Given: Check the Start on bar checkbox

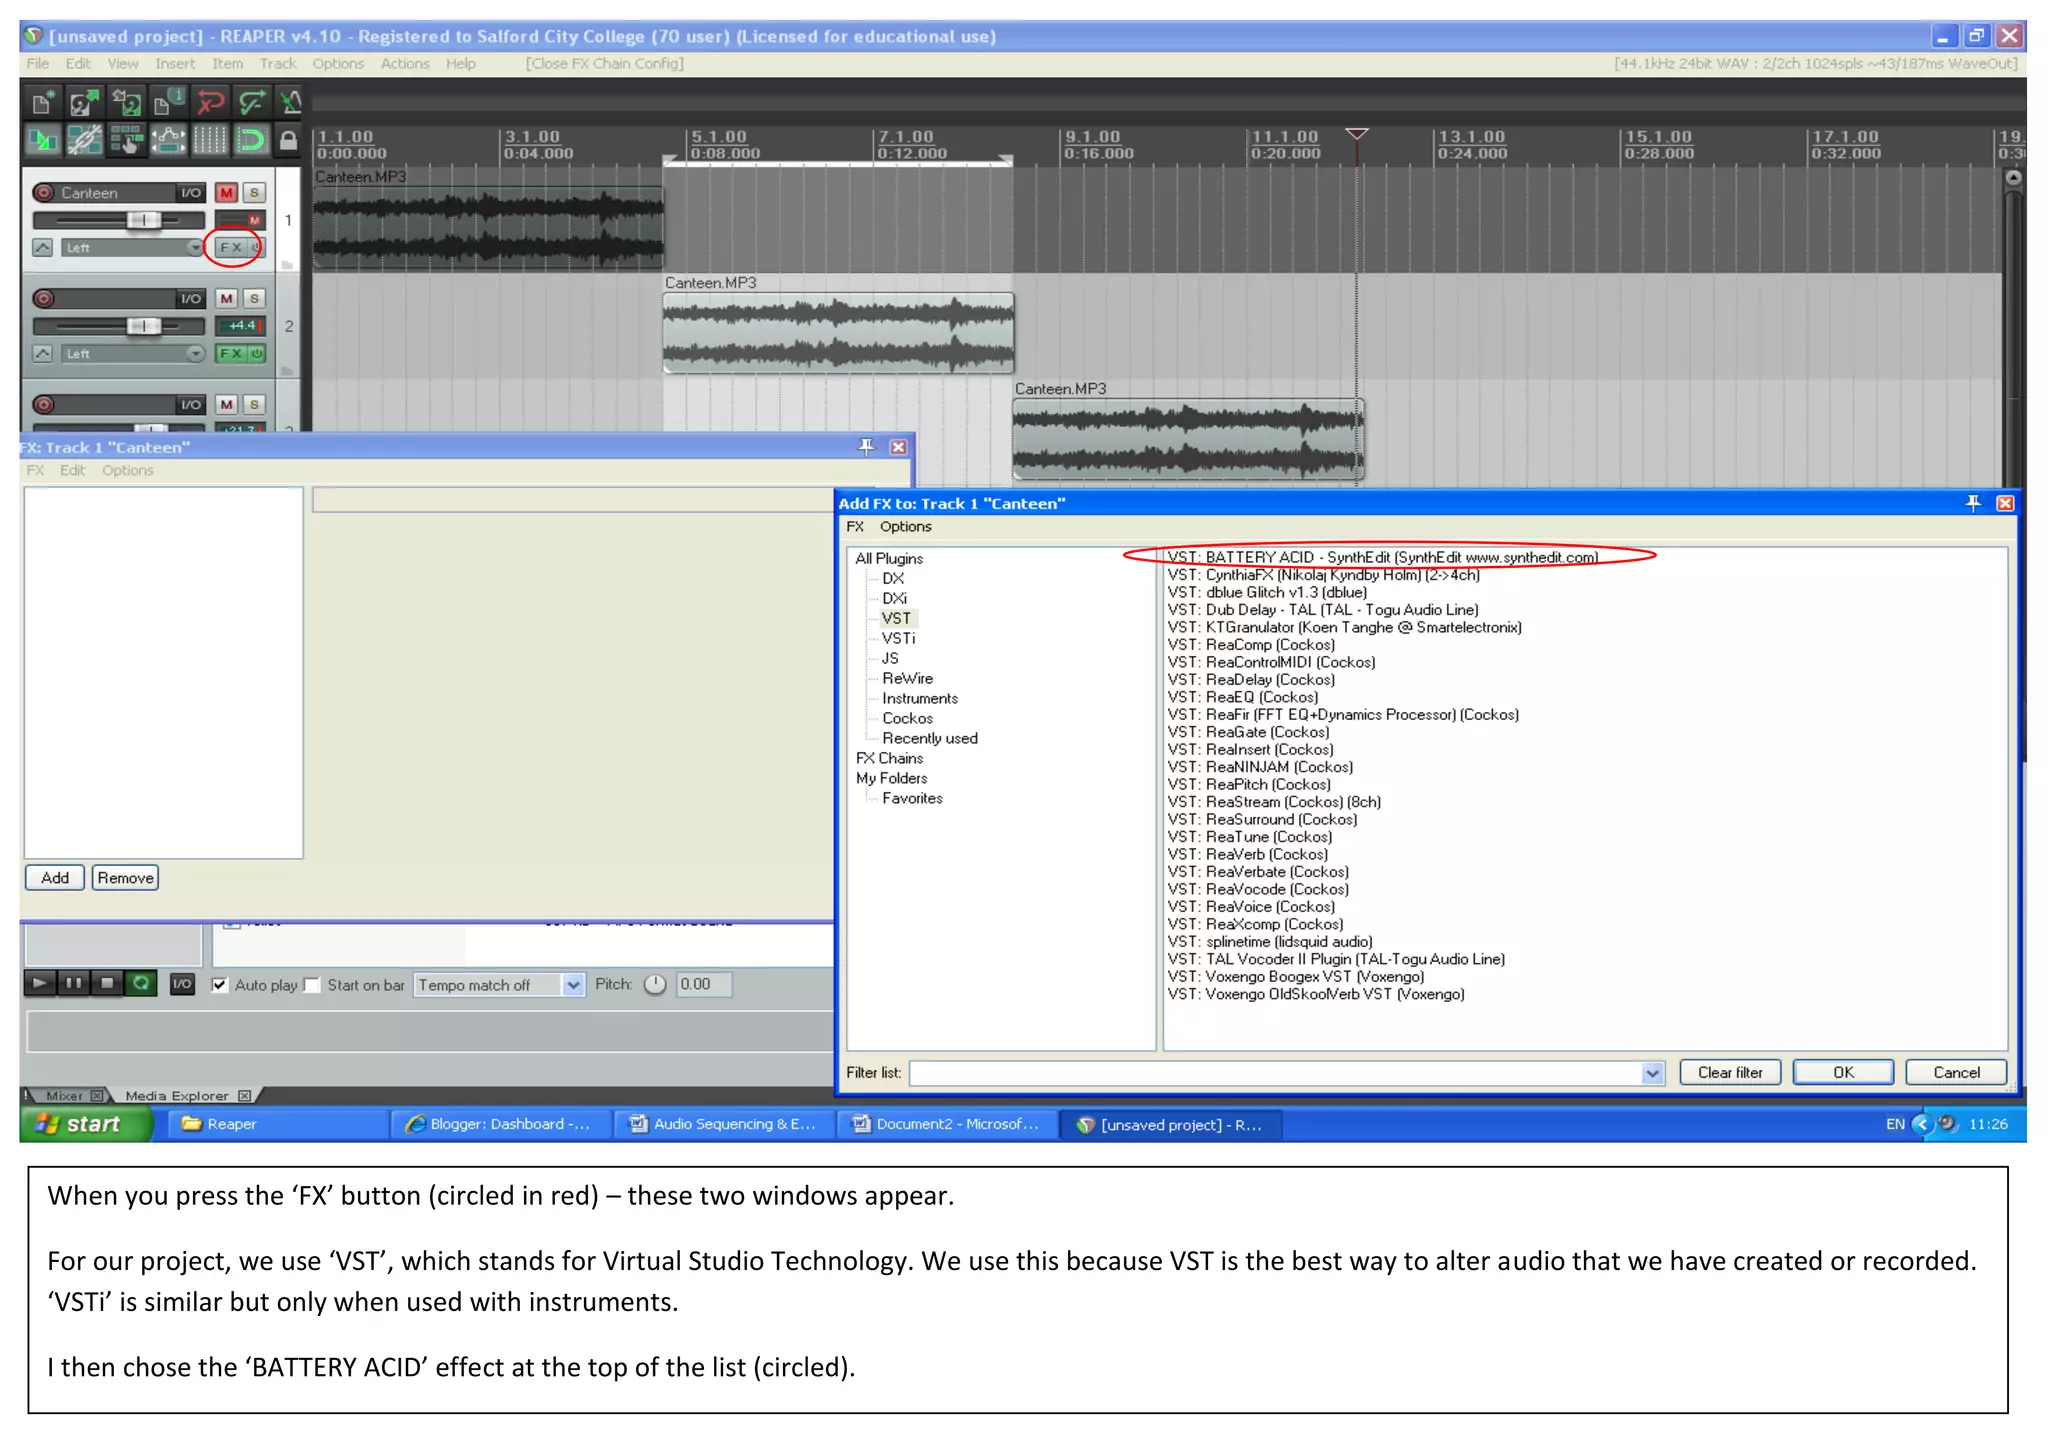Looking at the screenshot, I should (312, 985).
